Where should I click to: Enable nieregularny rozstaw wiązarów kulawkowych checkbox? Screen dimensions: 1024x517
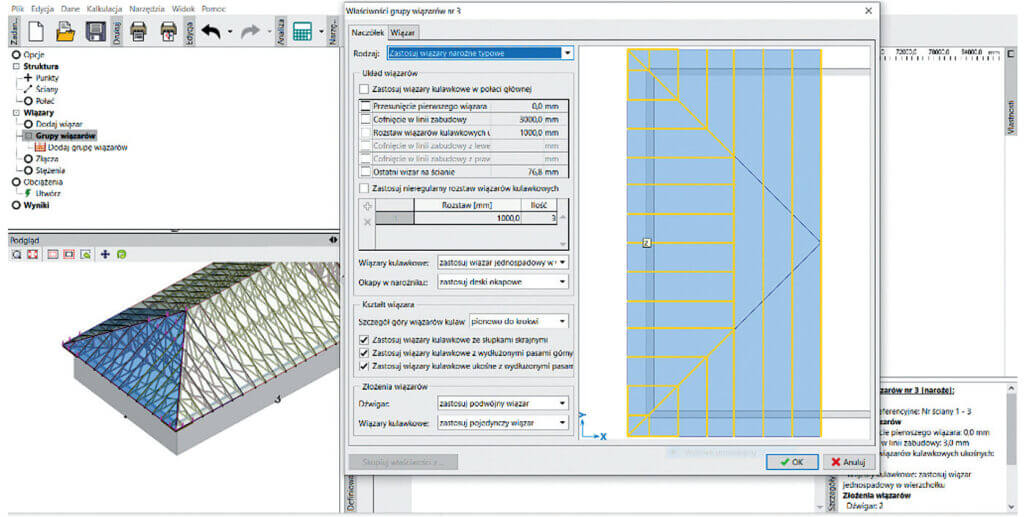pyautogui.click(x=364, y=188)
